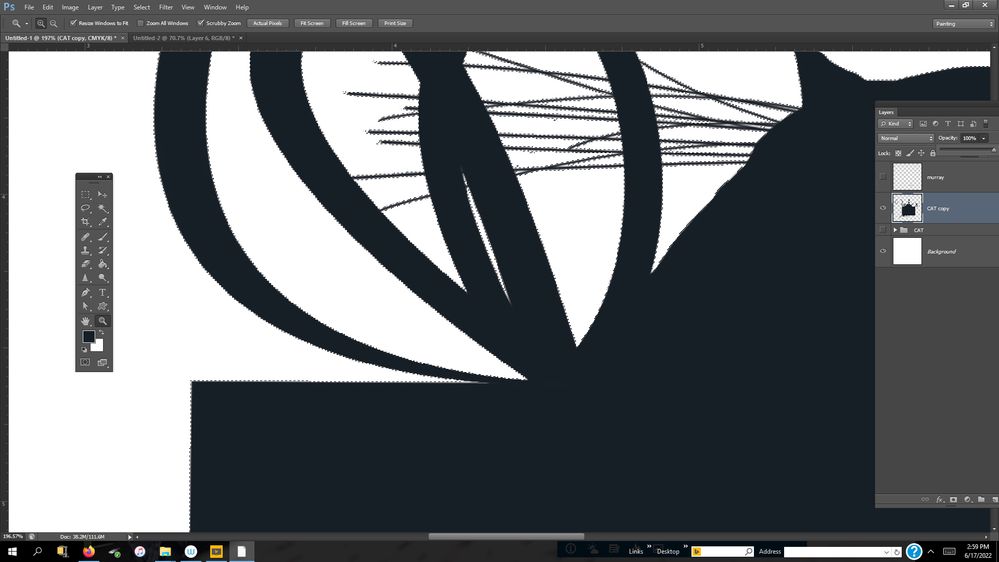Show hidden icons in system tray
This screenshot has width=999, height=562.
931,551
